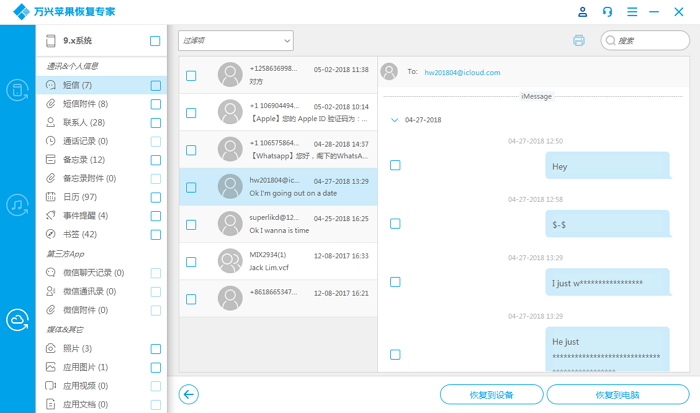Open the user account icon

point(582,12)
